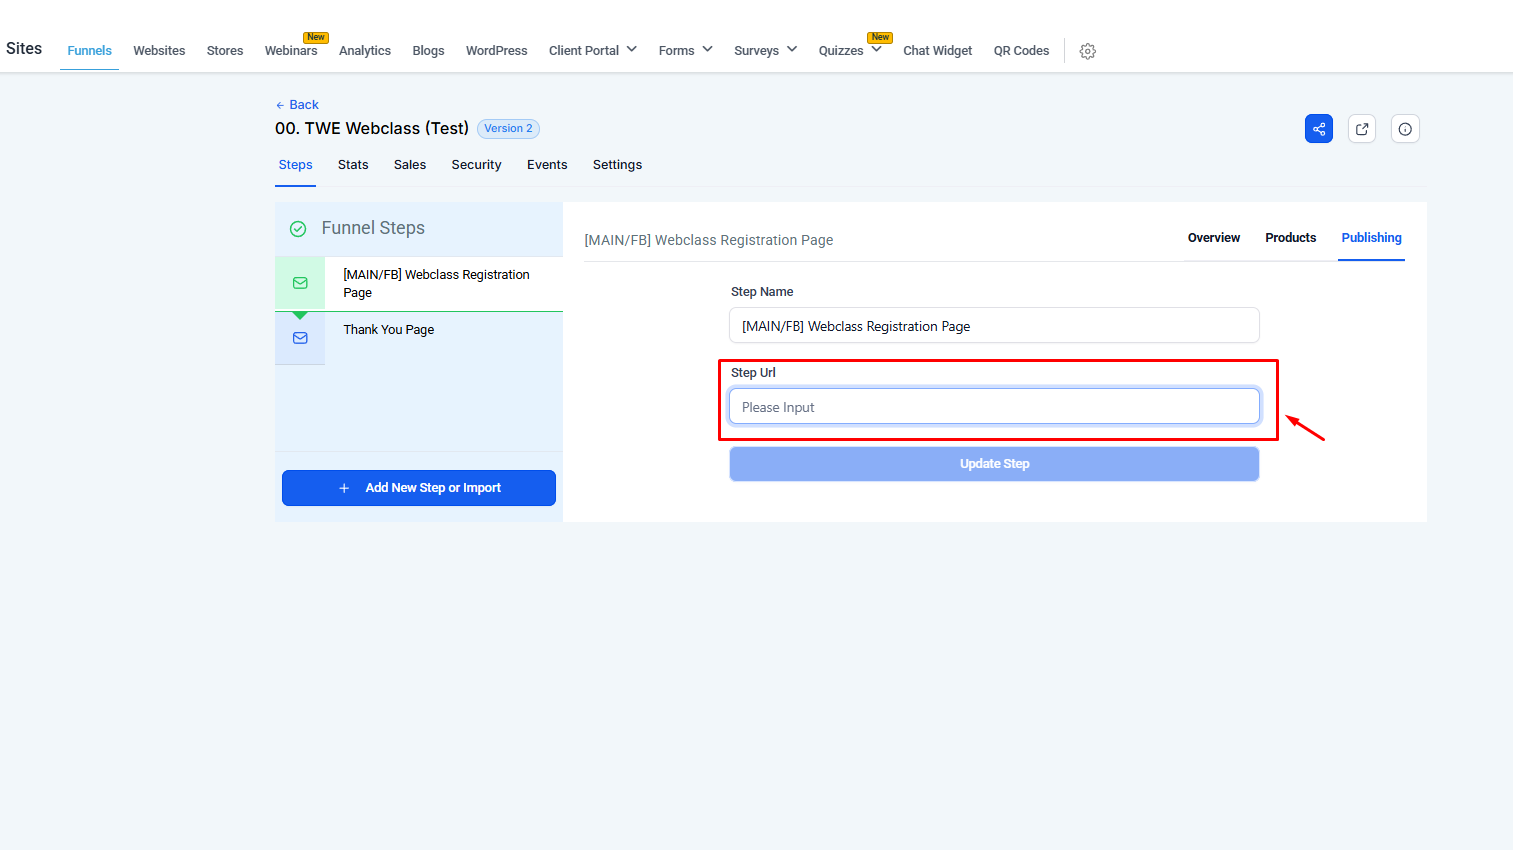The width and height of the screenshot is (1513, 850).
Task: Click the info circle icon
Action: point(1404,129)
